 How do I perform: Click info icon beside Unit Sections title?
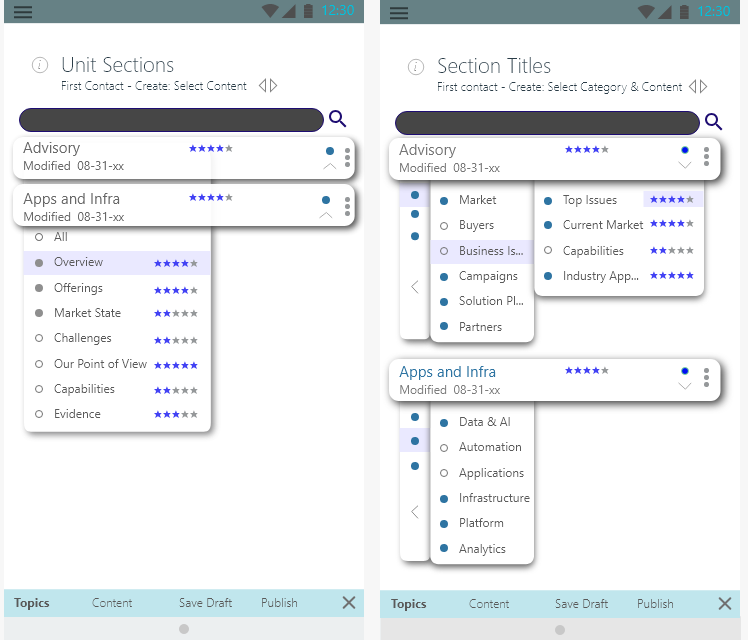pyautogui.click(x=40, y=66)
